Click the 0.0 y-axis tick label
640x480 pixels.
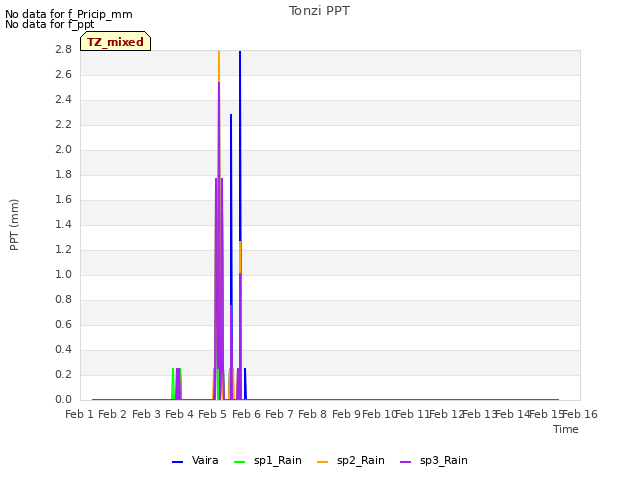[x=63, y=399]
